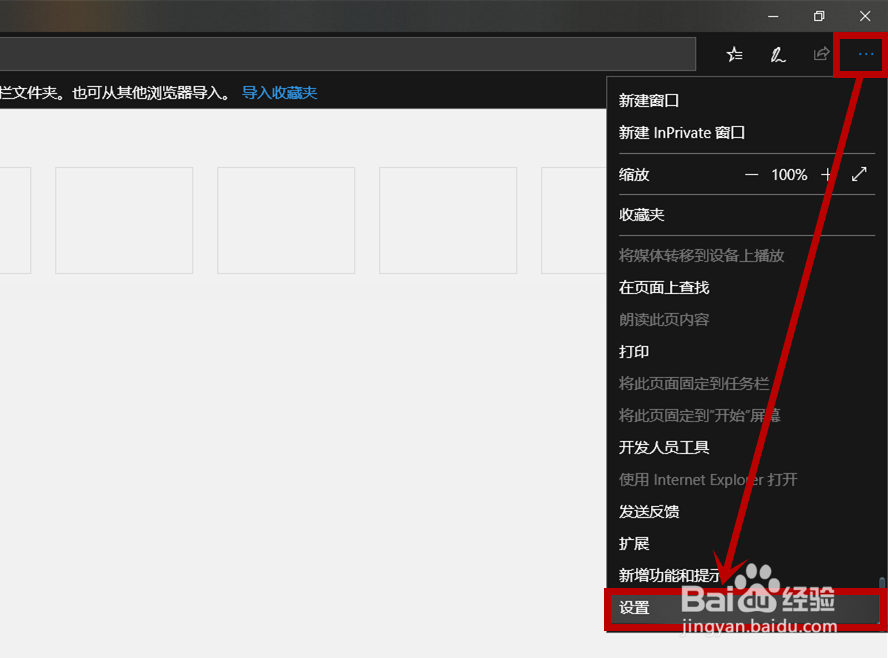The width and height of the screenshot is (888, 658).
Task: Close the browser window
Action: pos(865,16)
